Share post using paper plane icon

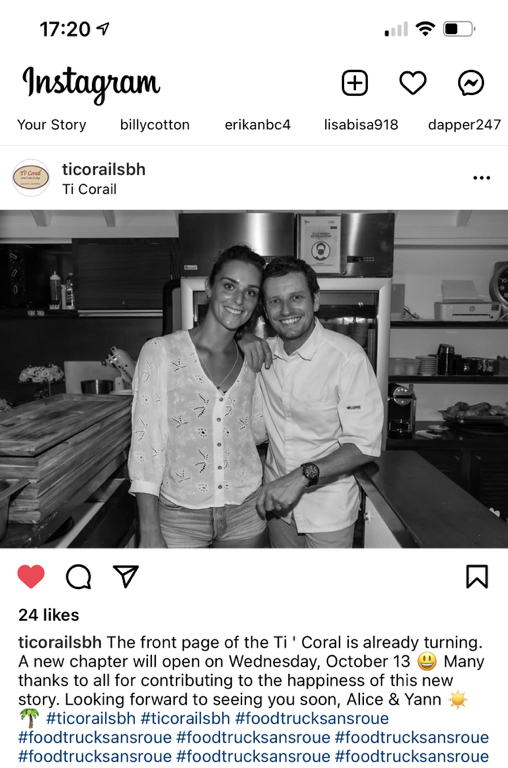[x=126, y=576]
